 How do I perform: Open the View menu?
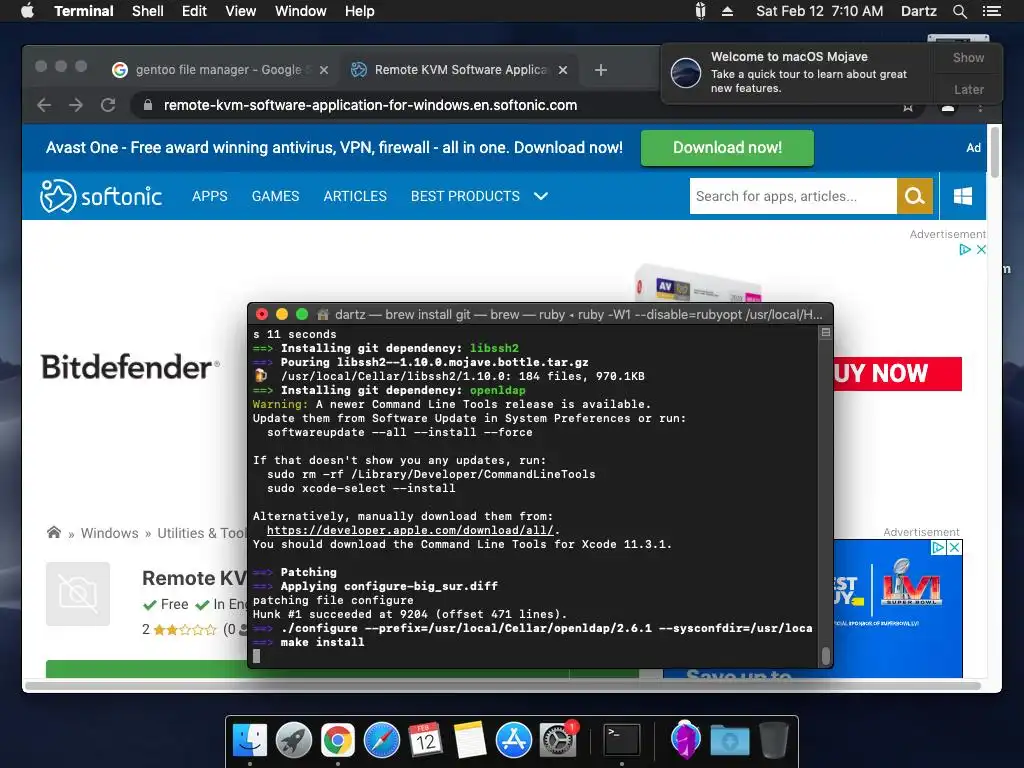[x=240, y=11]
